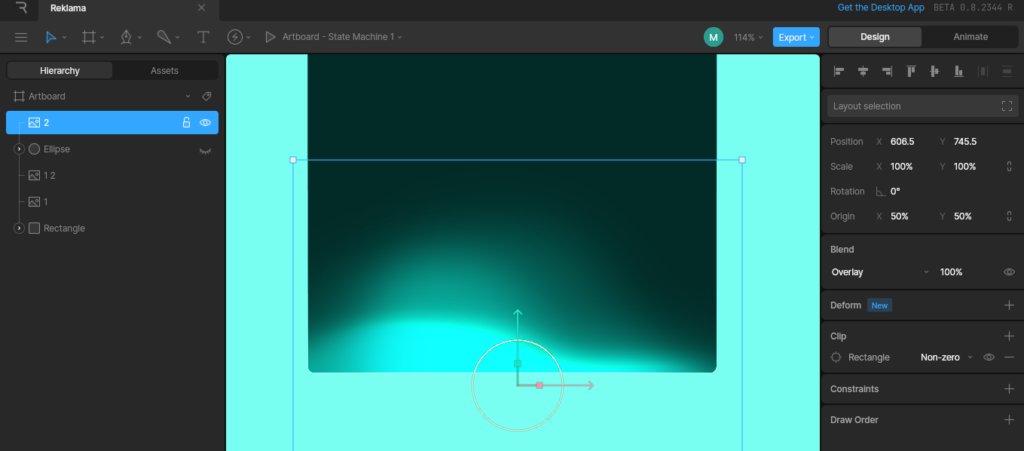Play the Artboard State Machine 1

point(270,37)
